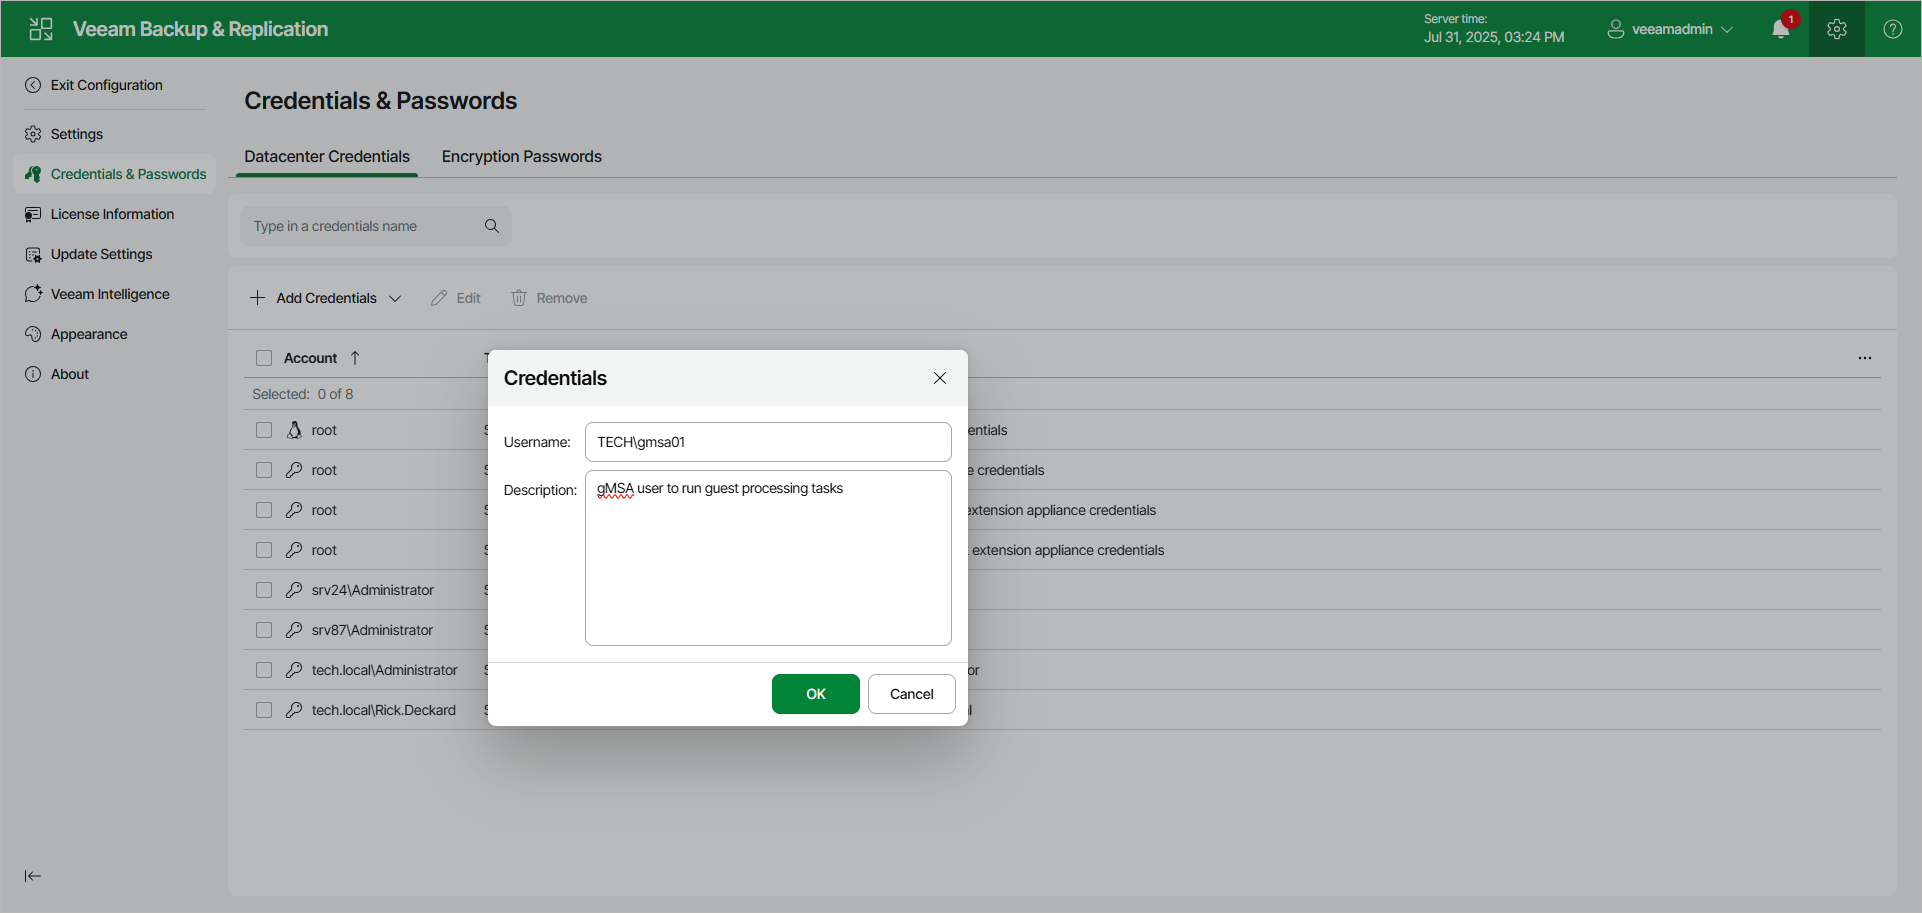
Task: Expand the veeamadmin user menu chevron
Action: [1727, 29]
